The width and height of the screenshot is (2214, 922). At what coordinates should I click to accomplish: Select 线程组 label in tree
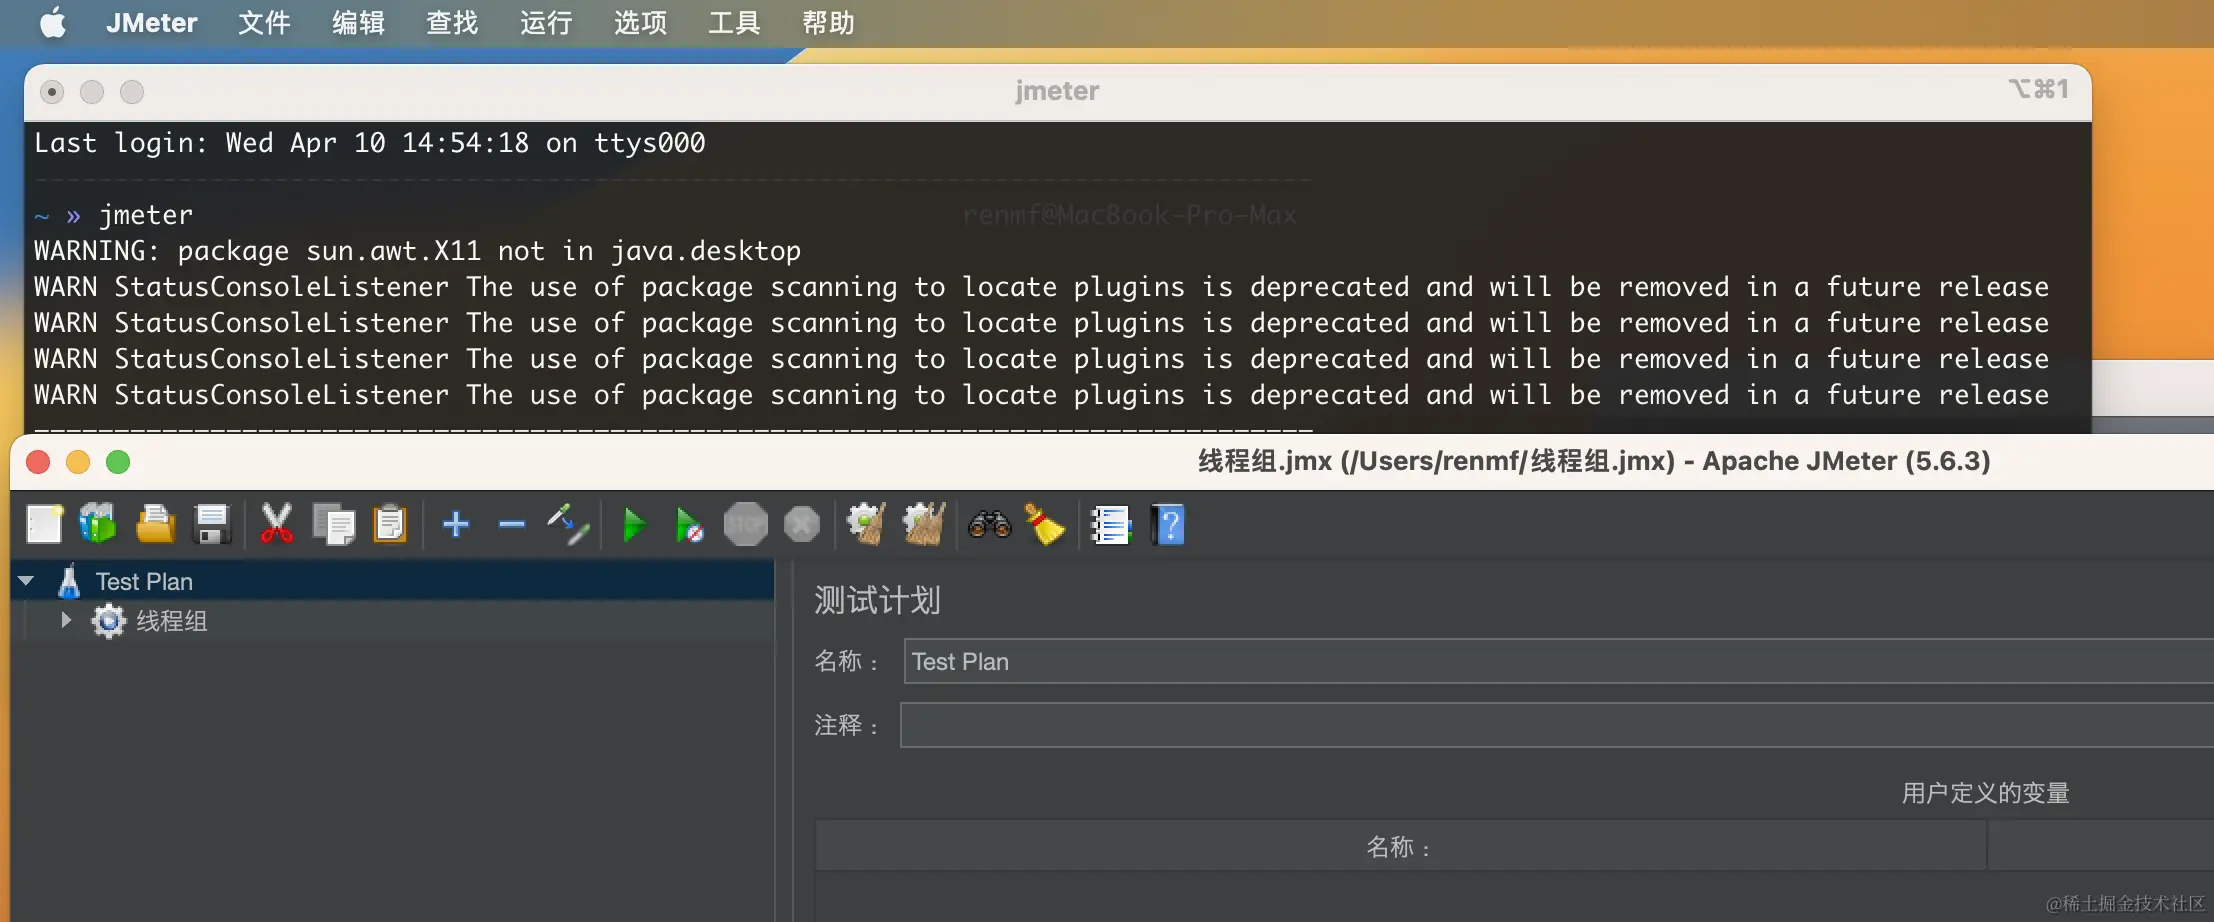coord(172,621)
